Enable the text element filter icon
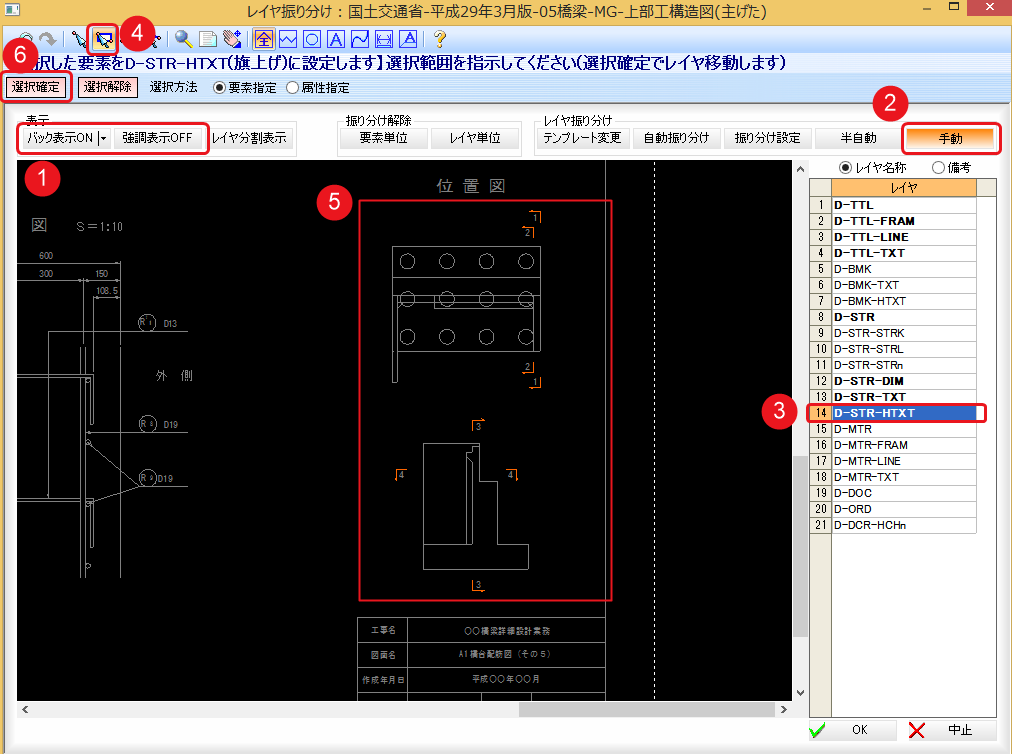Image resolution: width=1012 pixels, height=754 pixels. click(337, 39)
